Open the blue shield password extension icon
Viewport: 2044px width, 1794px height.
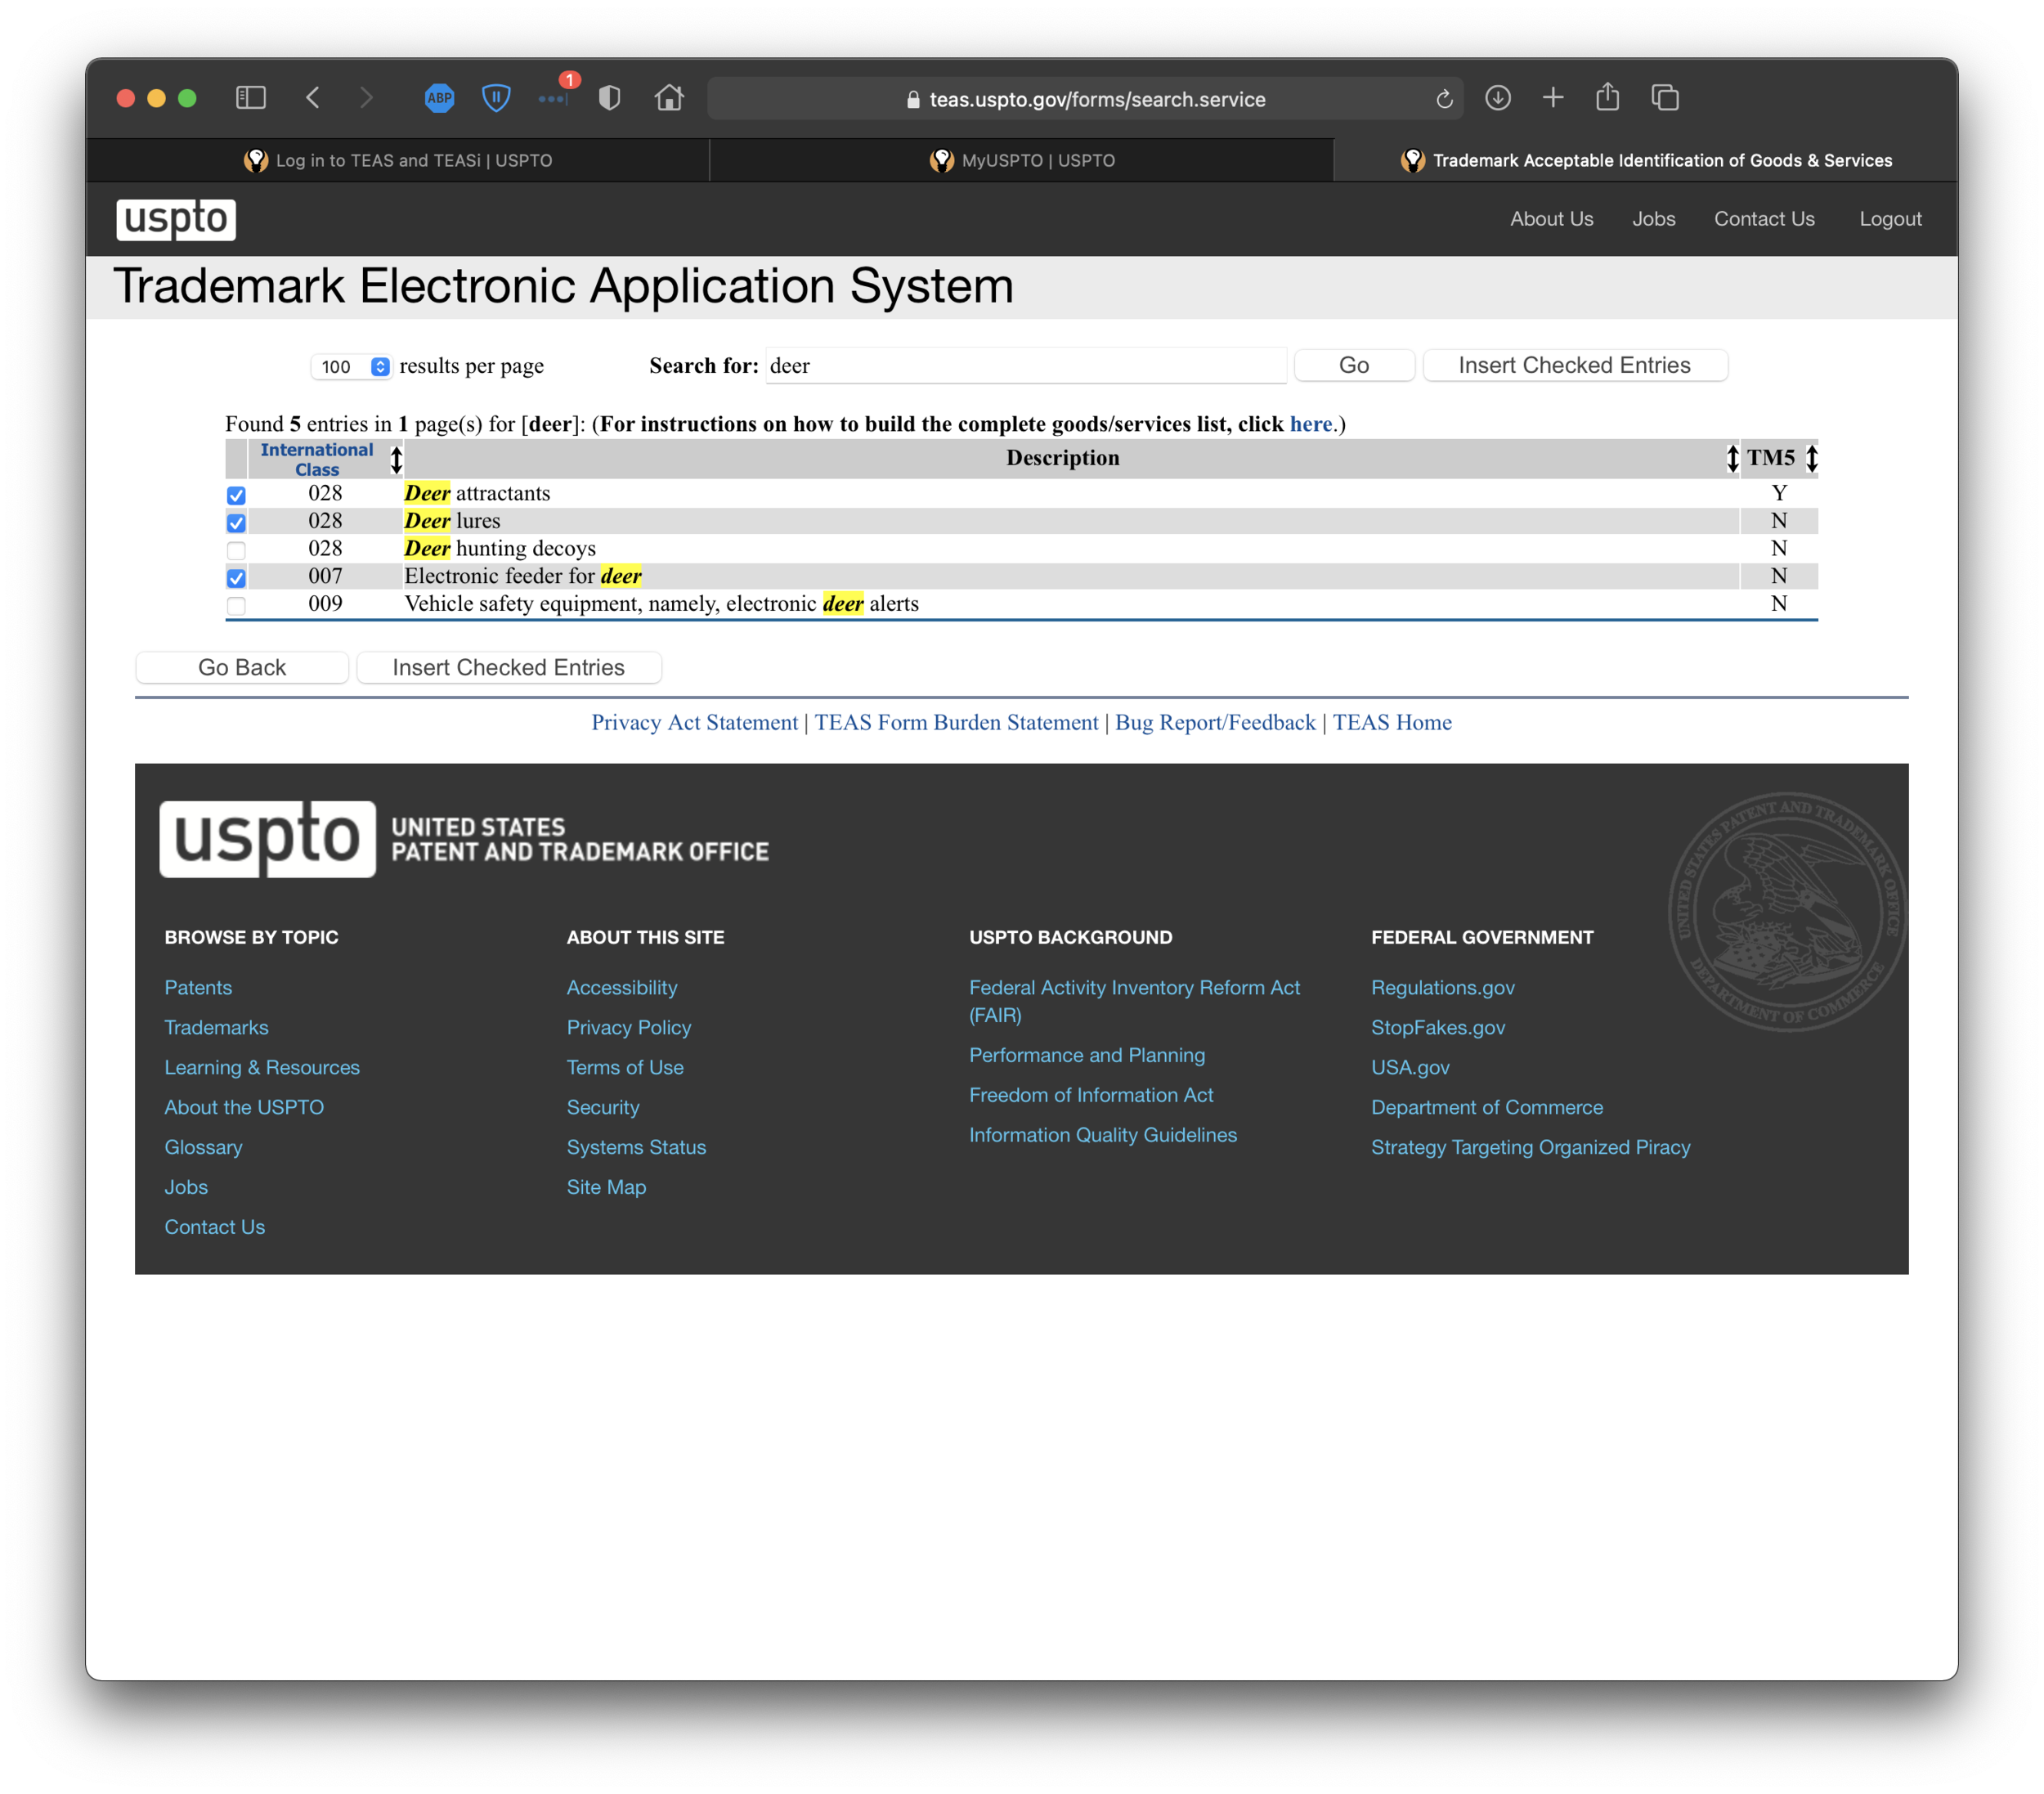pos(496,98)
